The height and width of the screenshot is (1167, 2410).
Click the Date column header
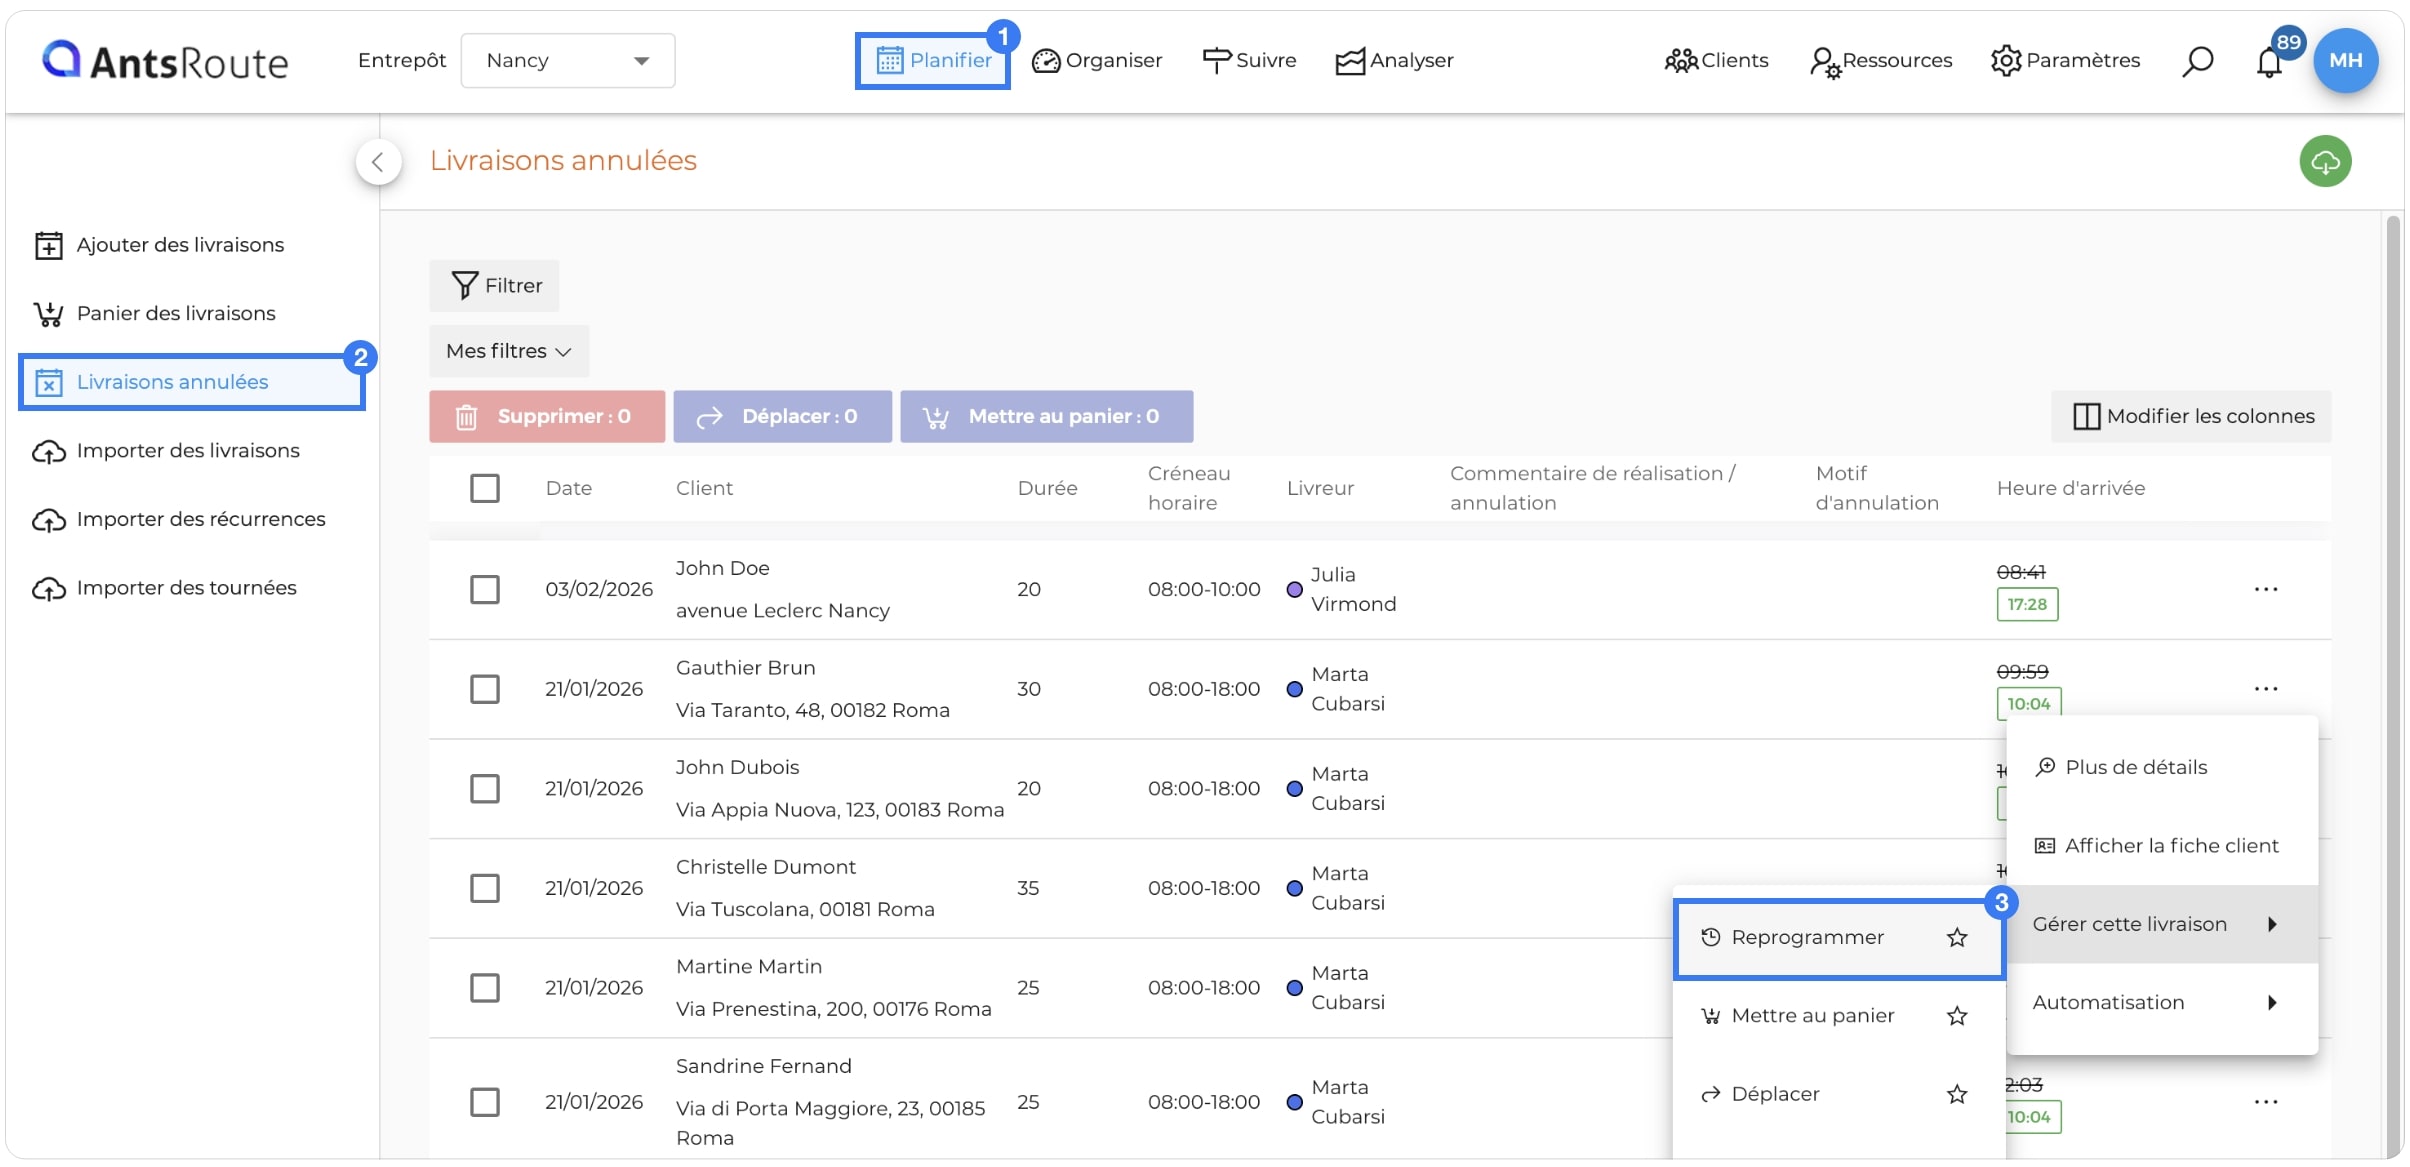pos(568,488)
